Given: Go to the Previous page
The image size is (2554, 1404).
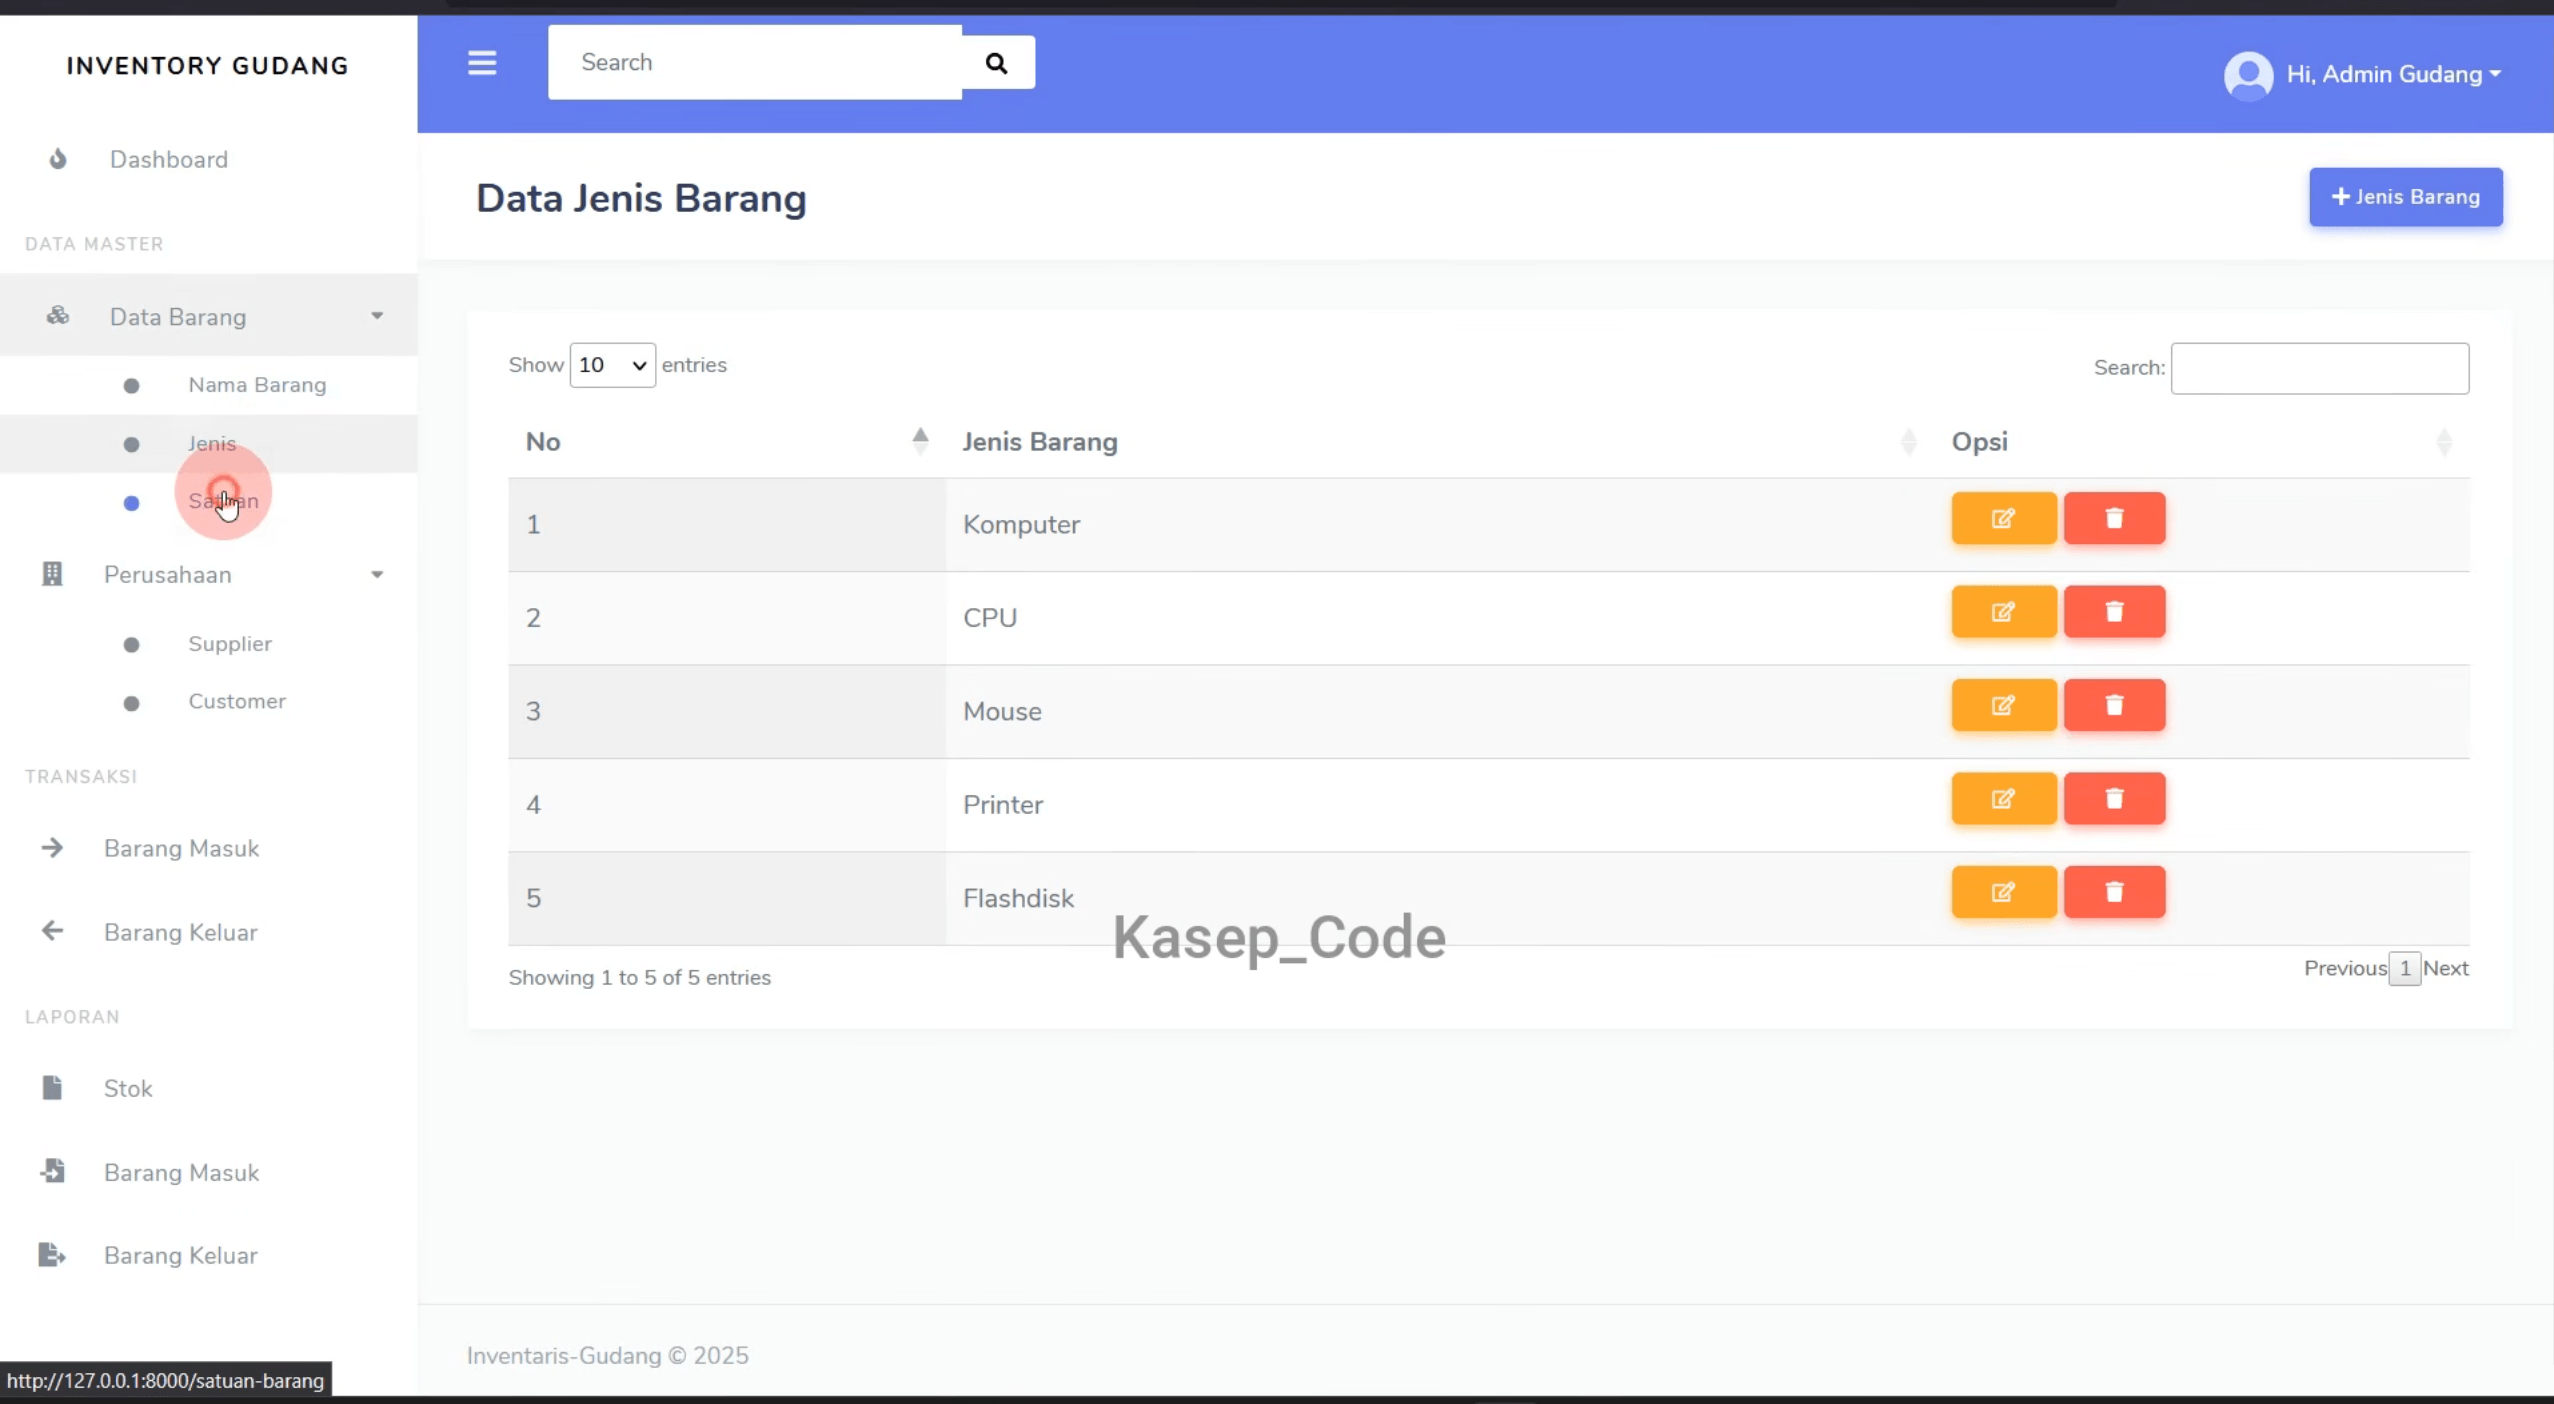Looking at the screenshot, I should click(2345, 968).
